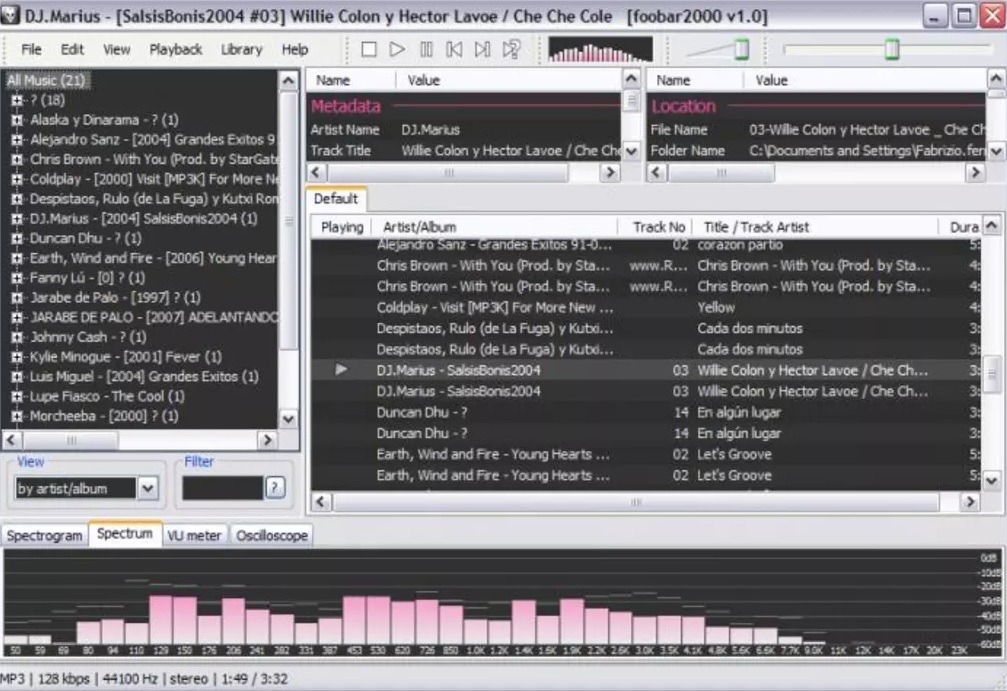The height and width of the screenshot is (691, 1007).
Task: Click the Folder Name location row
Action: 817,151
